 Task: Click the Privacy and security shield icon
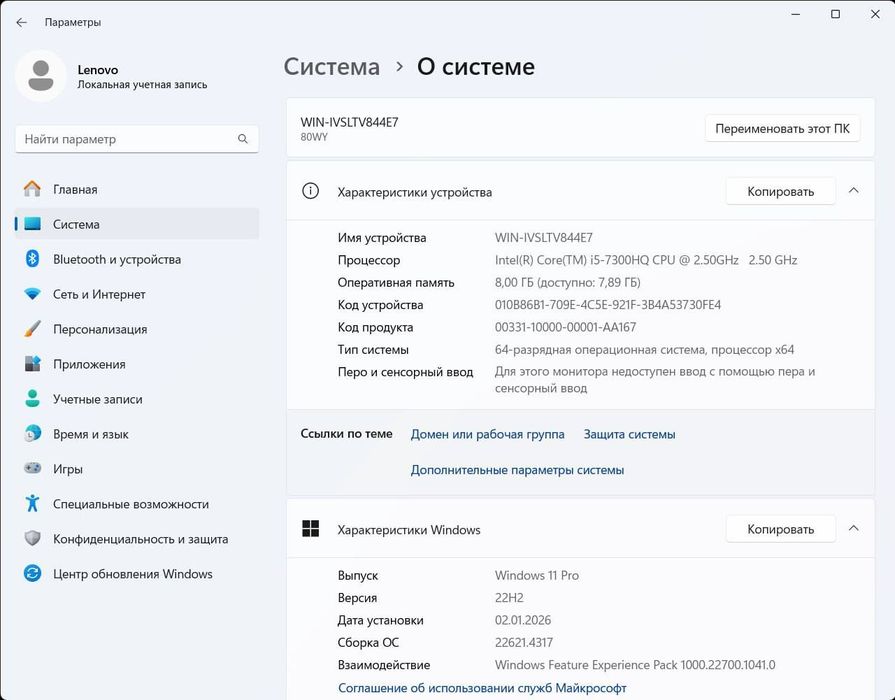coord(32,539)
